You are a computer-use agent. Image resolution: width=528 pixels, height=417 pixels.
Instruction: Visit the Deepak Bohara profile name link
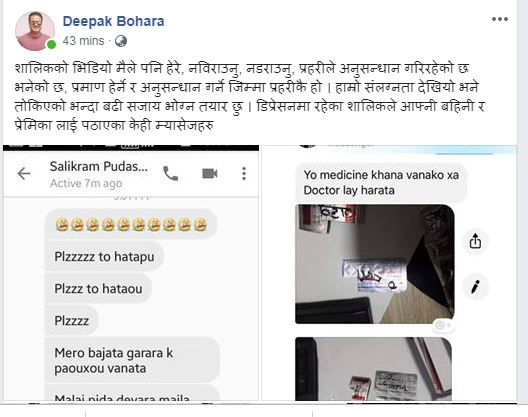(113, 21)
